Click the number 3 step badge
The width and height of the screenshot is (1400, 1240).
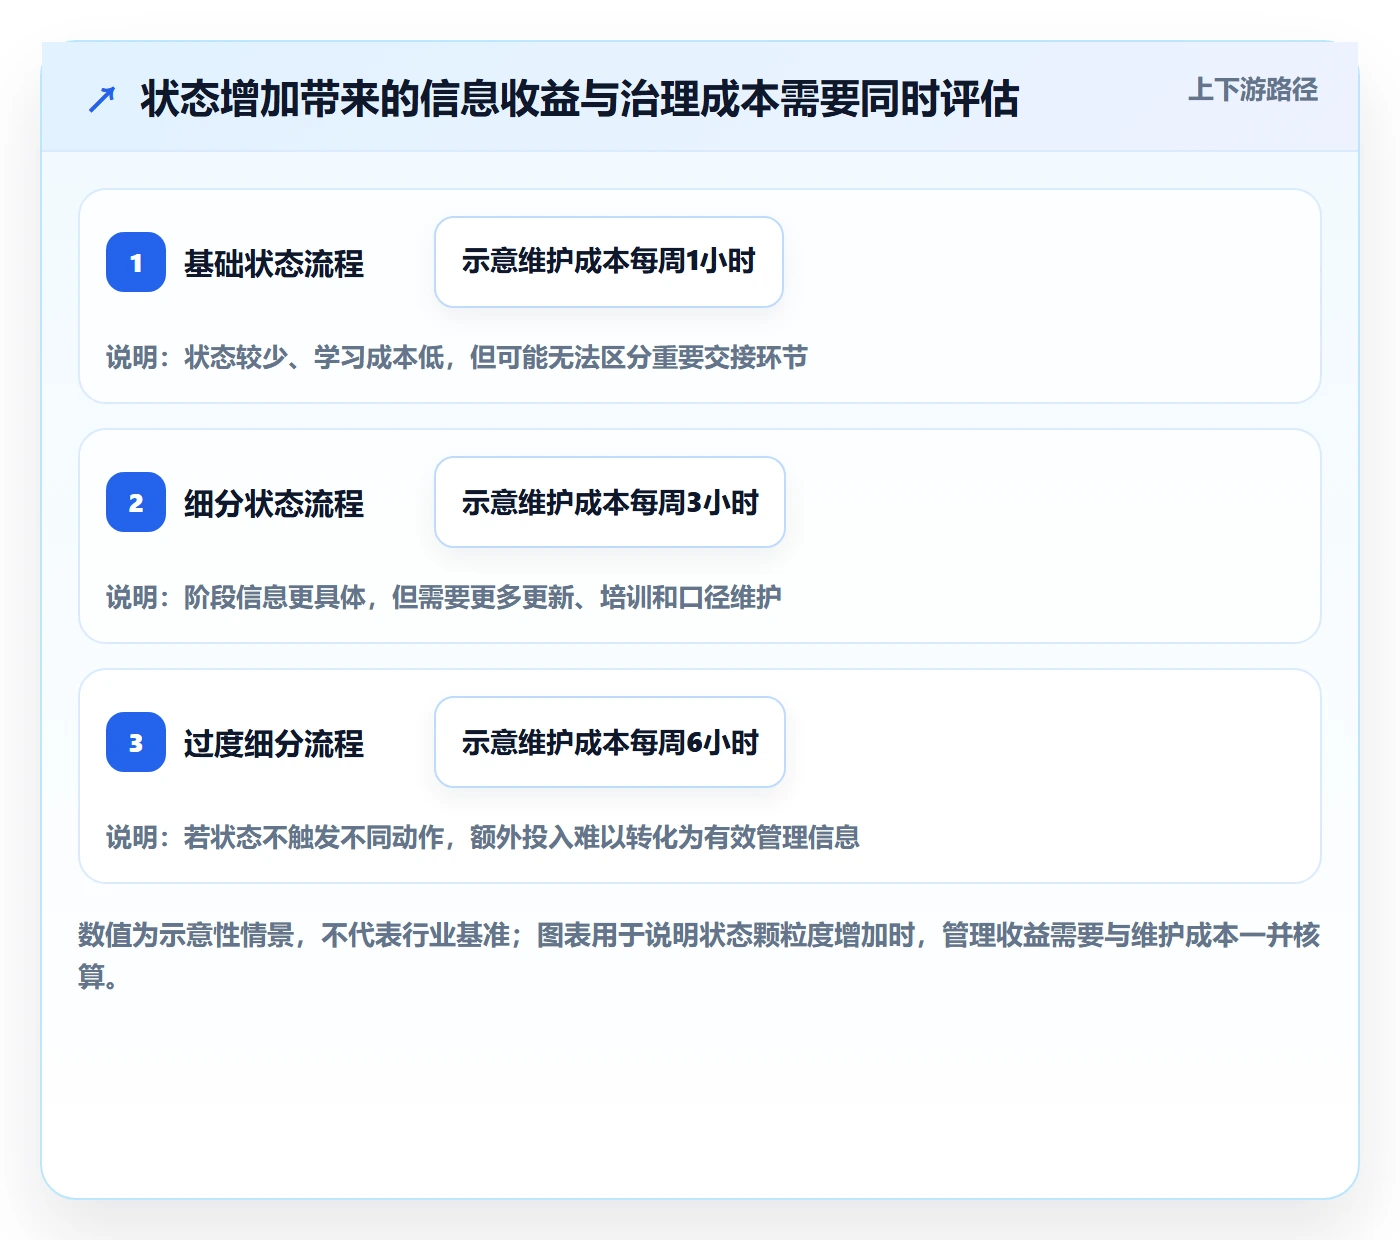pyautogui.click(x=136, y=742)
